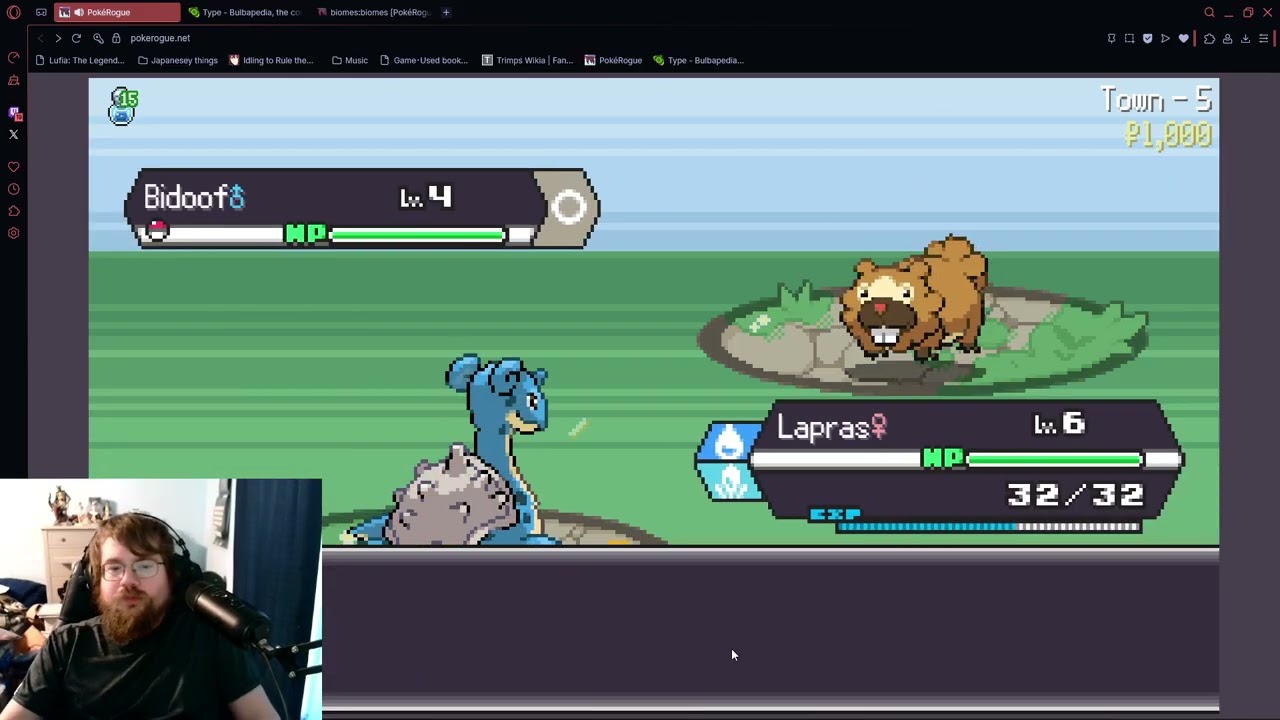1280x720 pixels.
Task: Reload the current page
Action: [76, 38]
